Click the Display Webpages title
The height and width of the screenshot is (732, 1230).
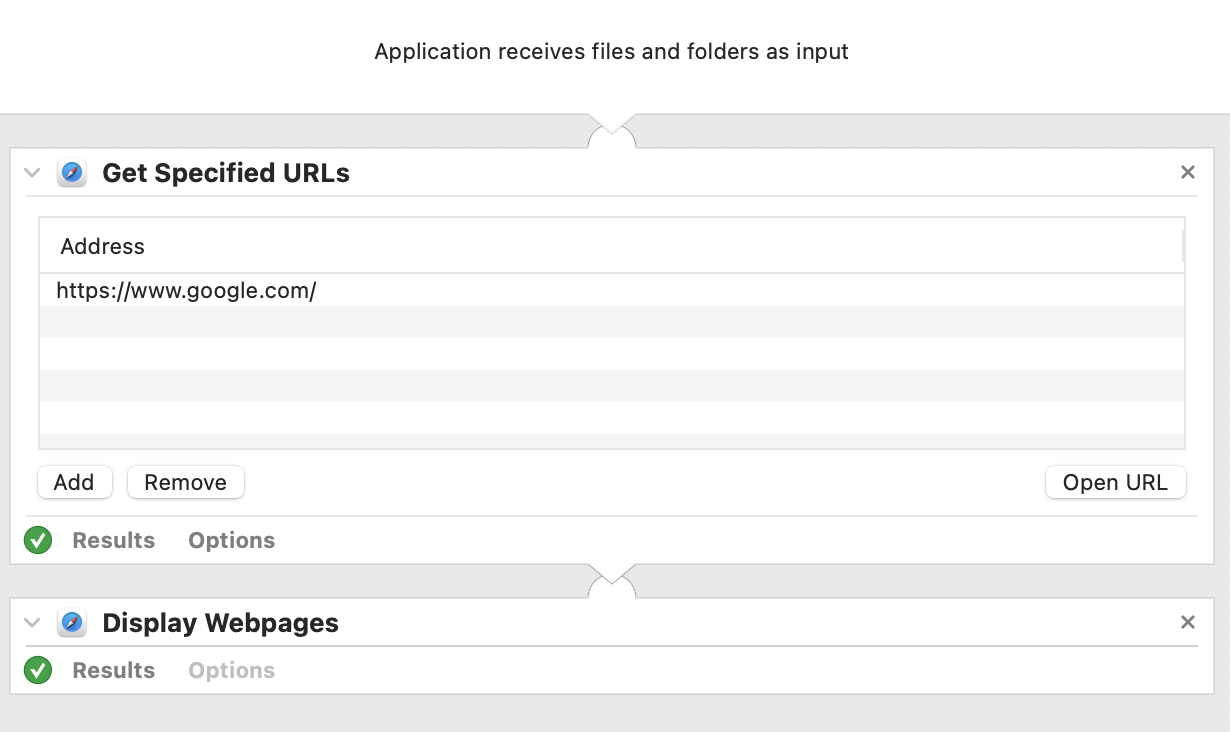point(220,623)
